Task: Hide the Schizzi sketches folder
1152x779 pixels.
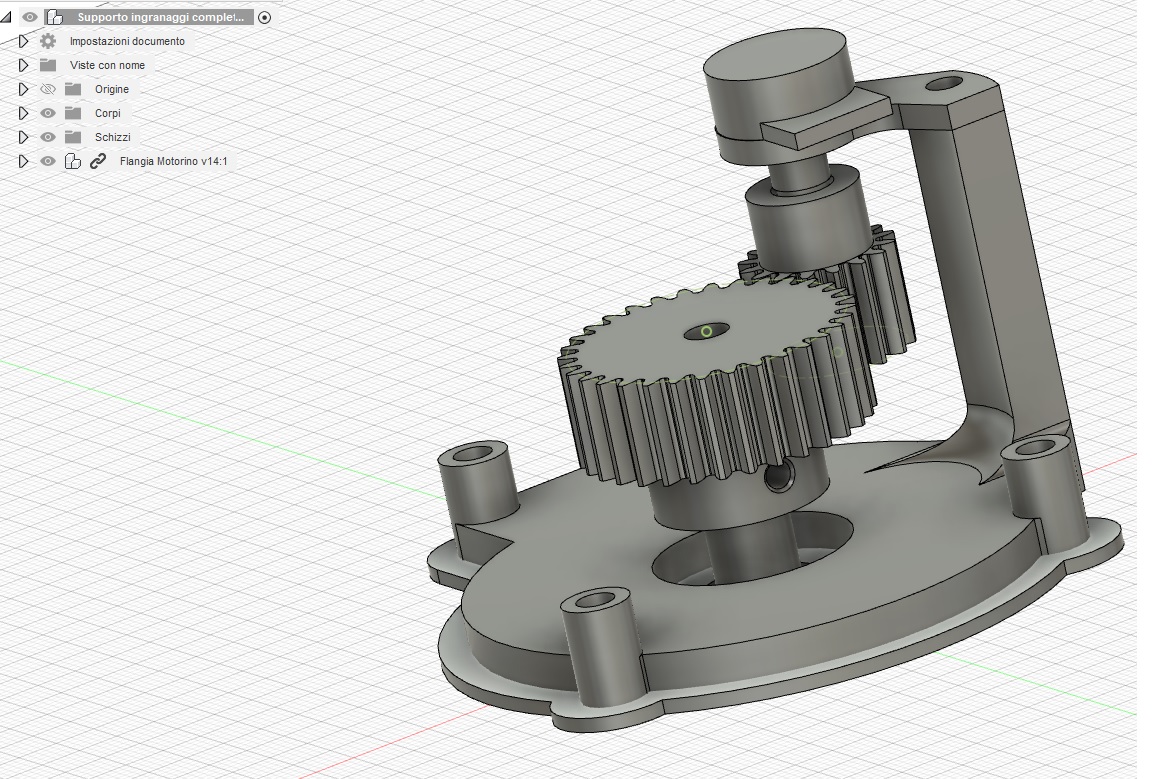Action: (48, 137)
